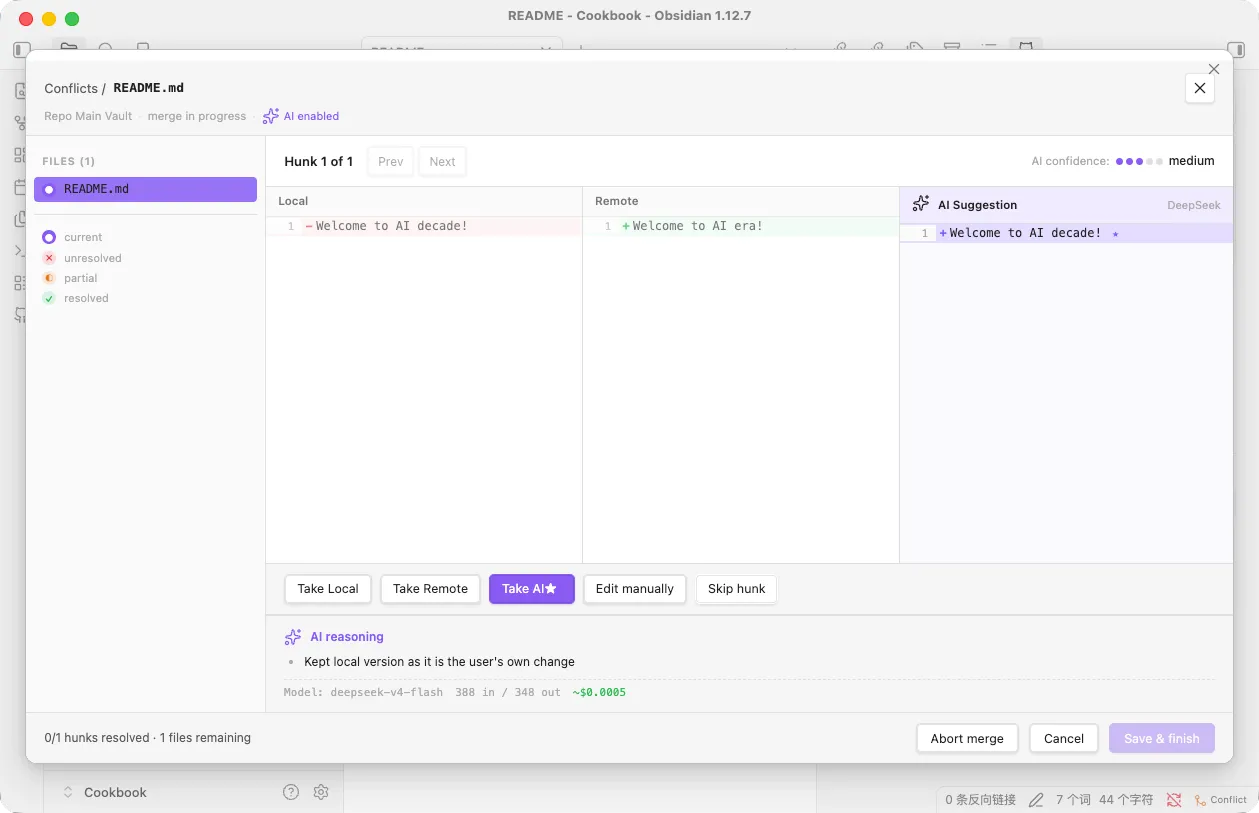The height and width of the screenshot is (813, 1259).
Task: Click the AI confidence dots indicator
Action: pyautogui.click(x=1139, y=161)
